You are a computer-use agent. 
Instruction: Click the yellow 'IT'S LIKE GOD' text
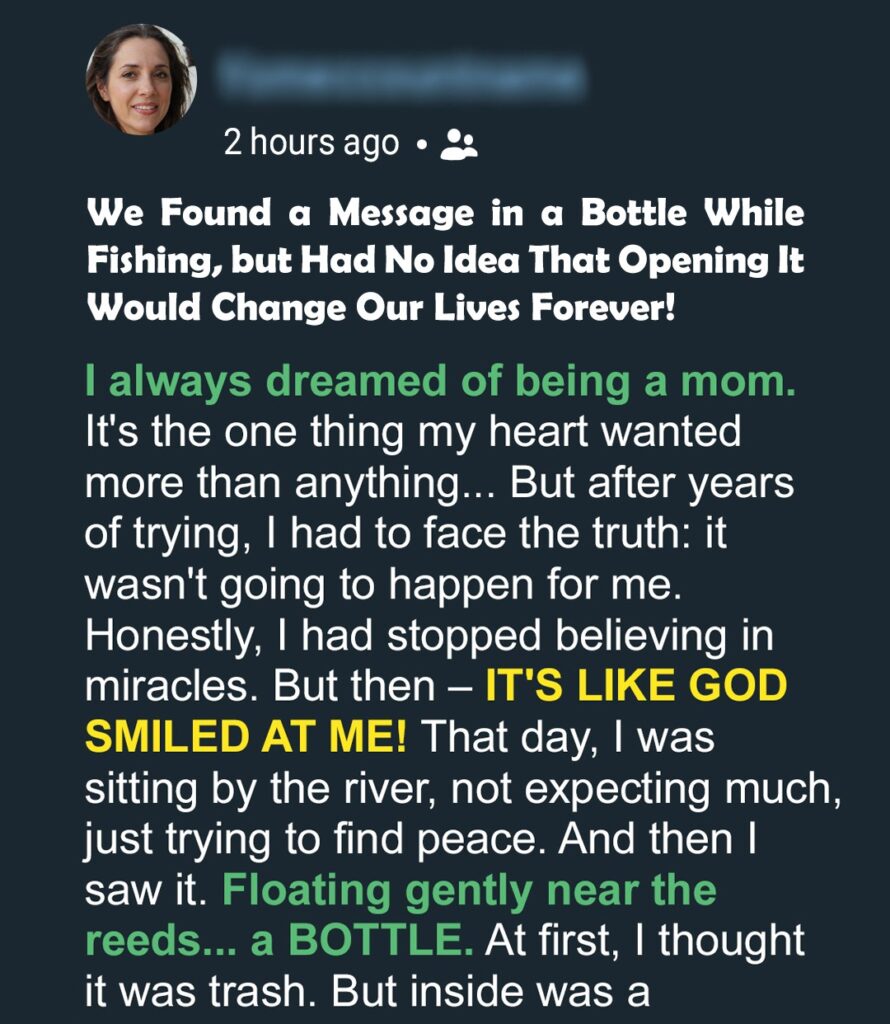pos(636,686)
